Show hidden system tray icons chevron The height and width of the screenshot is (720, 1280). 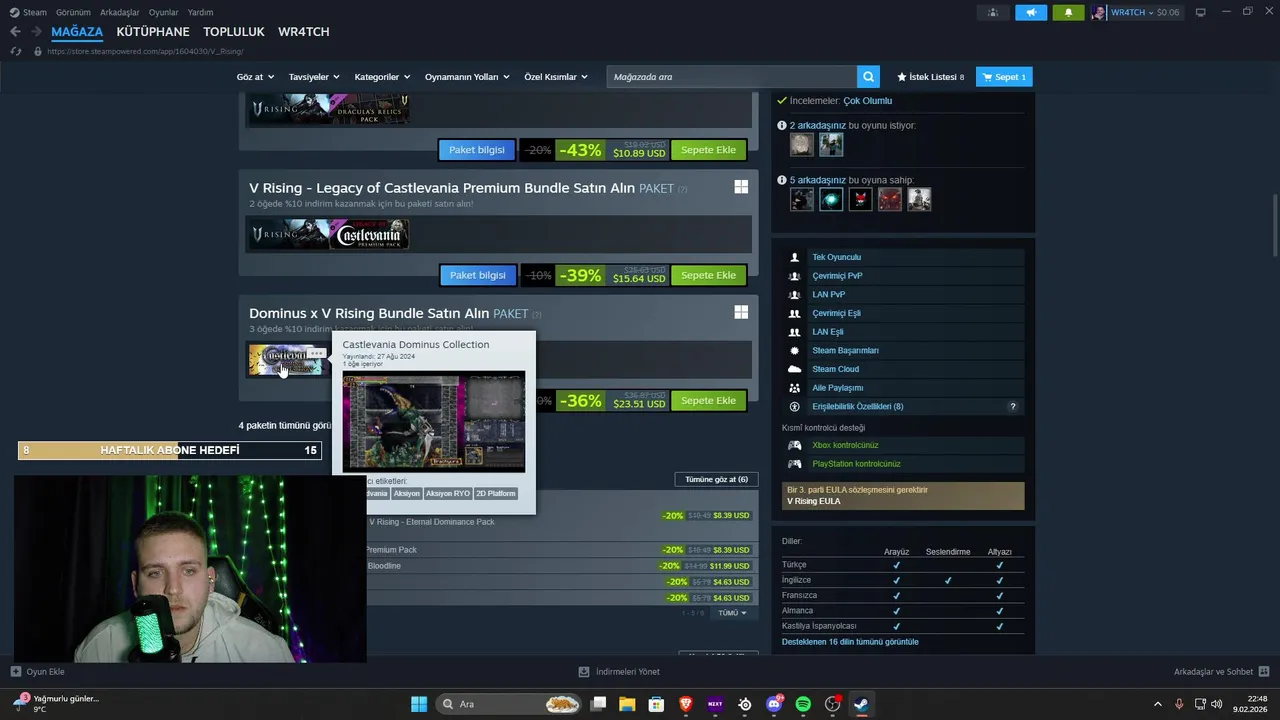1158,704
